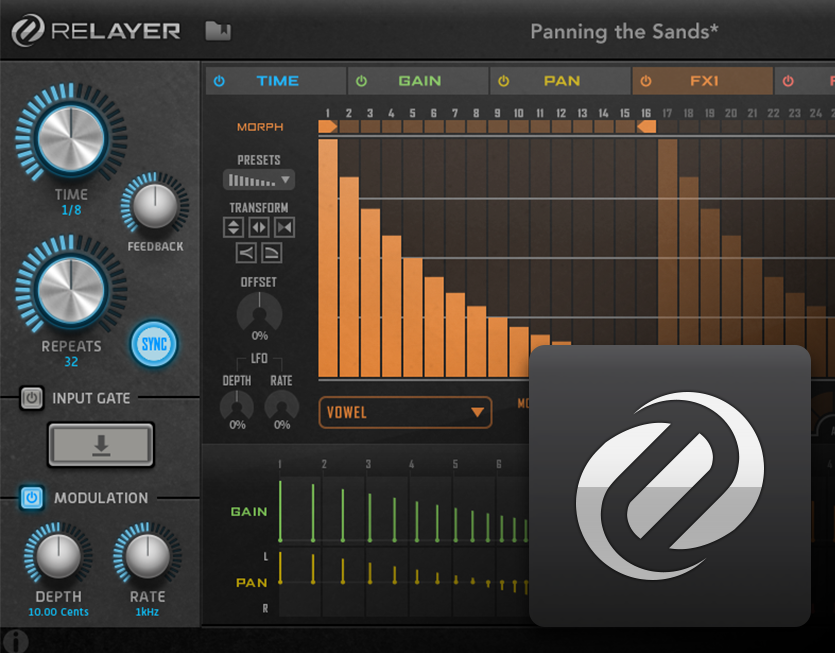This screenshot has width=835, height=653.
Task: Enable the Input Gate power switch
Action: (x=31, y=398)
